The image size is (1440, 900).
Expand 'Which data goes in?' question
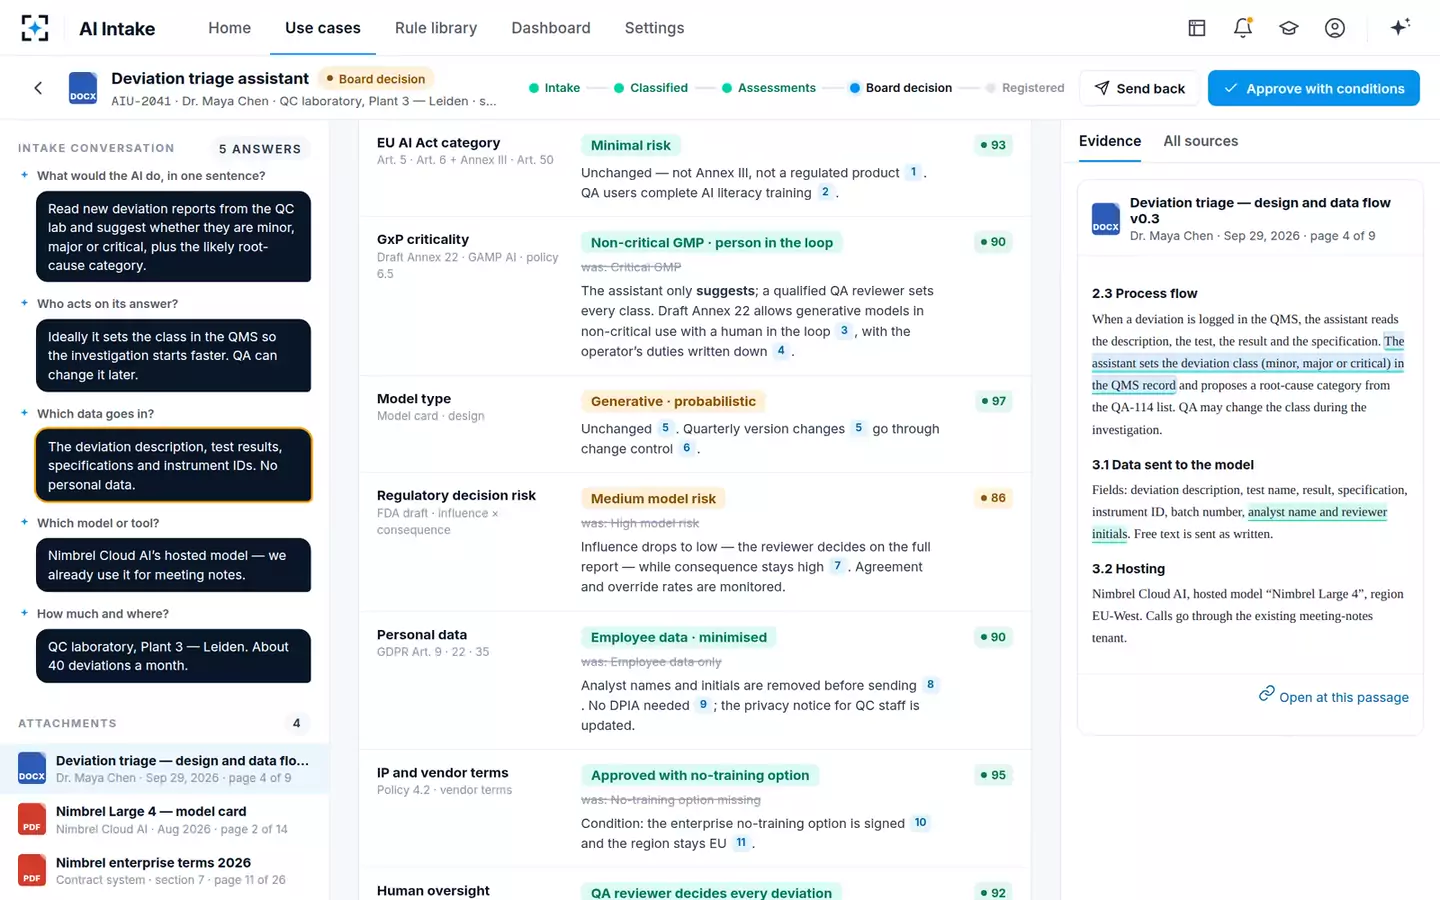coord(95,414)
